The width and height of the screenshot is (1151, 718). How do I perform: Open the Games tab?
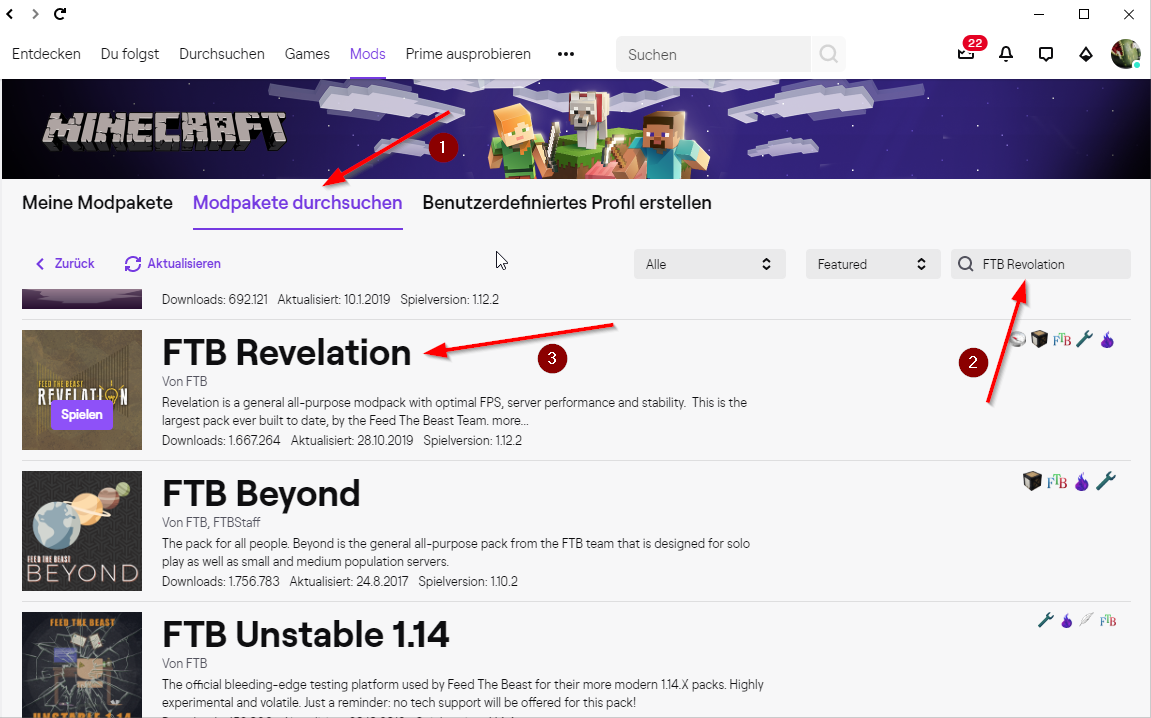[307, 54]
